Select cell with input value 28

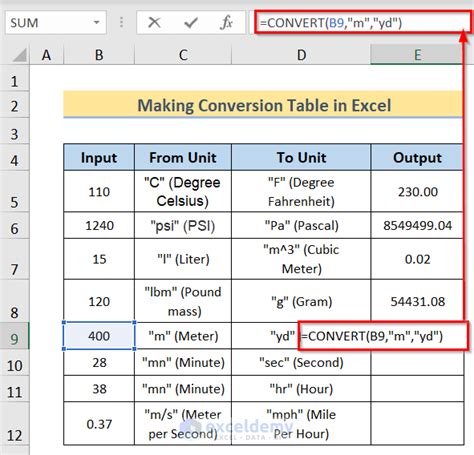(99, 362)
